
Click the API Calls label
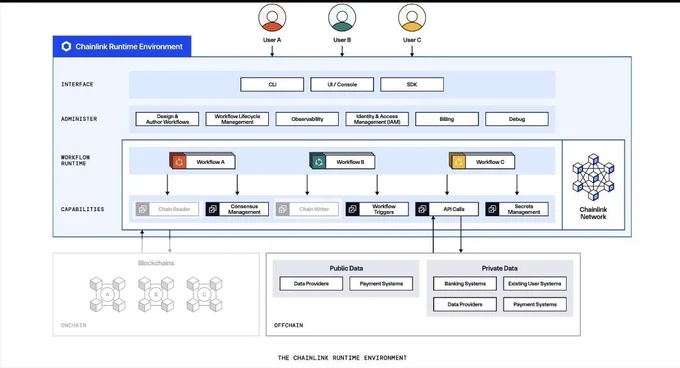pos(454,209)
